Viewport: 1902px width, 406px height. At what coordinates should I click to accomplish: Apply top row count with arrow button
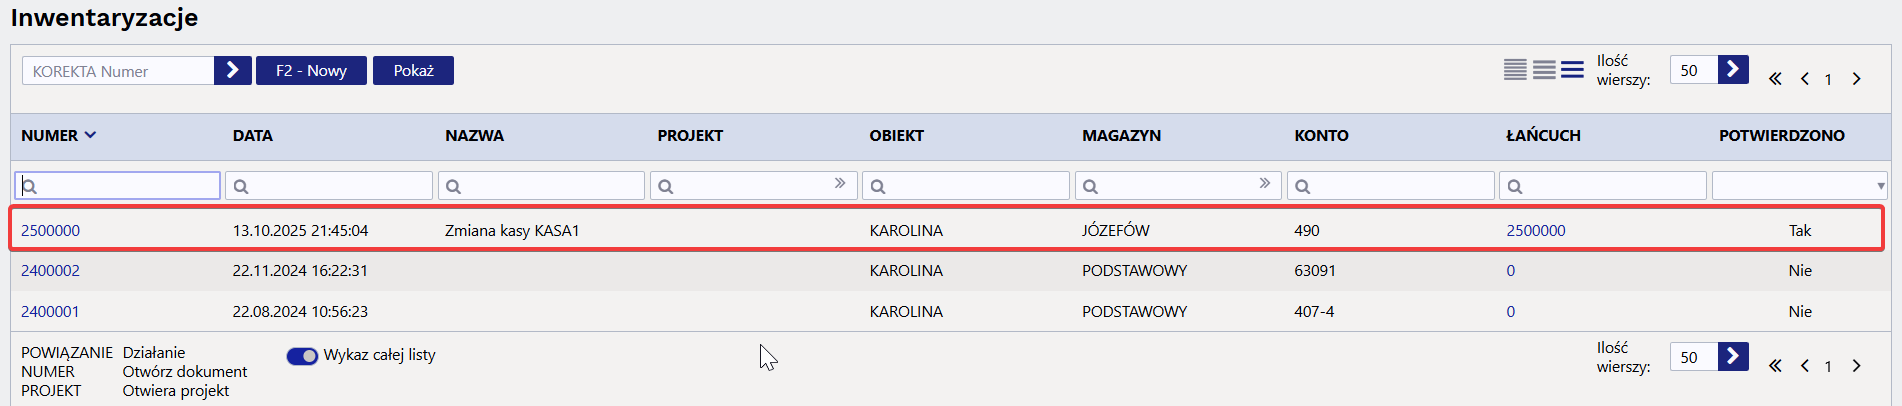[x=1733, y=70]
